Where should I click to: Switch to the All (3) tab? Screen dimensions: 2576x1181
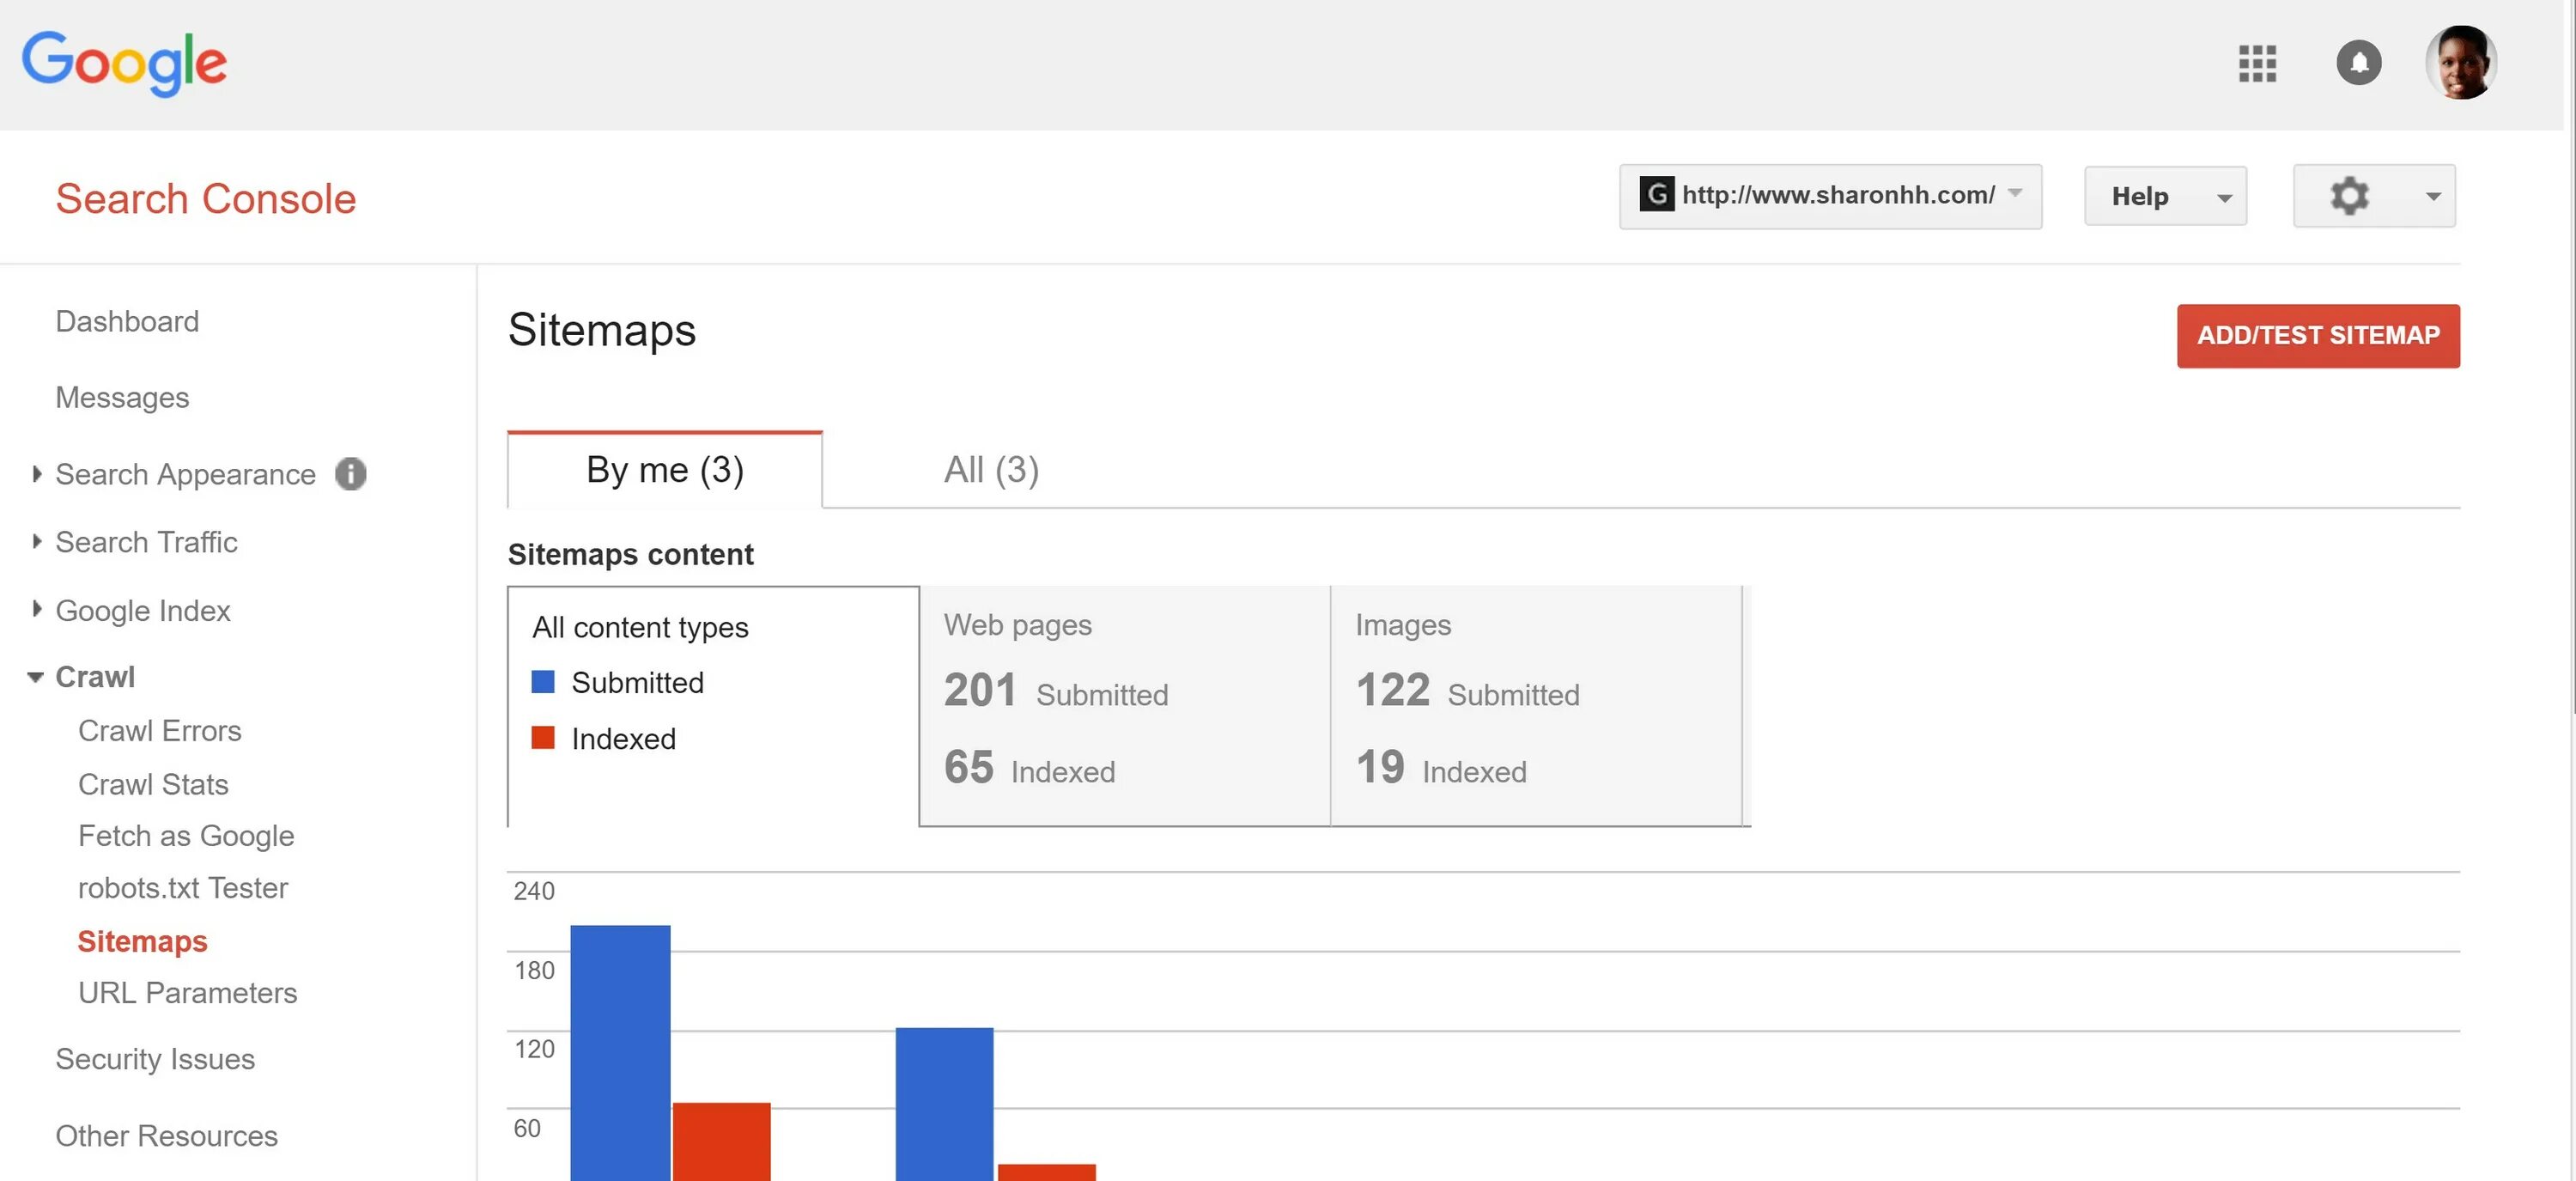click(989, 468)
